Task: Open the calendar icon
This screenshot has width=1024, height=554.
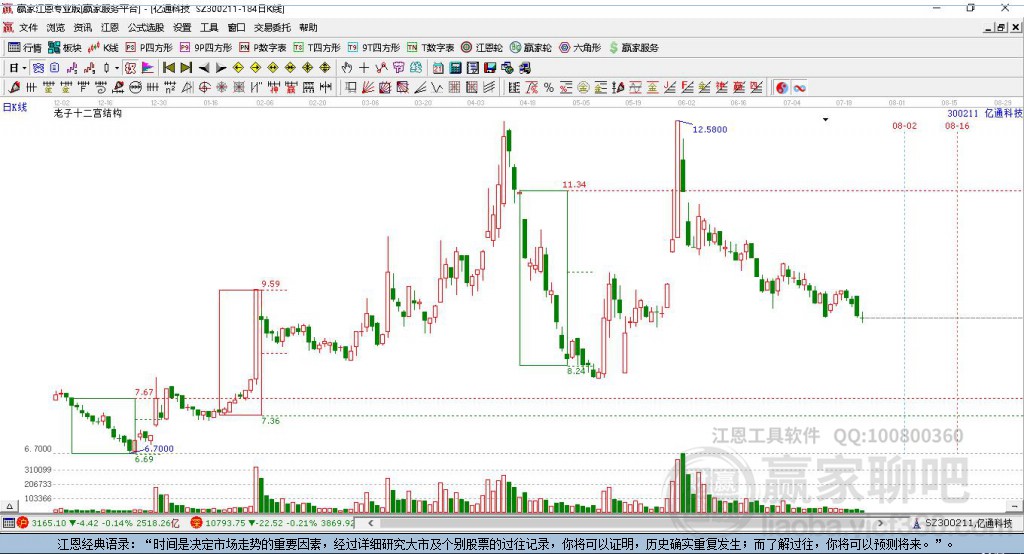Action: click(x=438, y=68)
